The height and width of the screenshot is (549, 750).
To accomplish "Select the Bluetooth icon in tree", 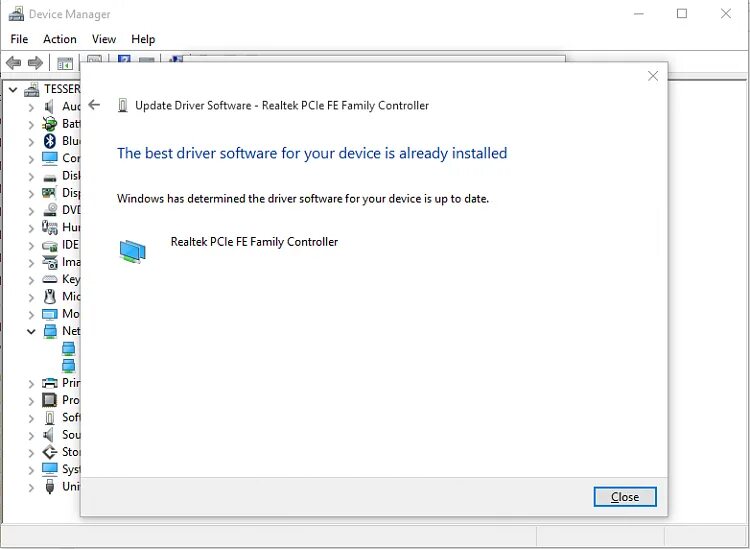I will coord(49,141).
